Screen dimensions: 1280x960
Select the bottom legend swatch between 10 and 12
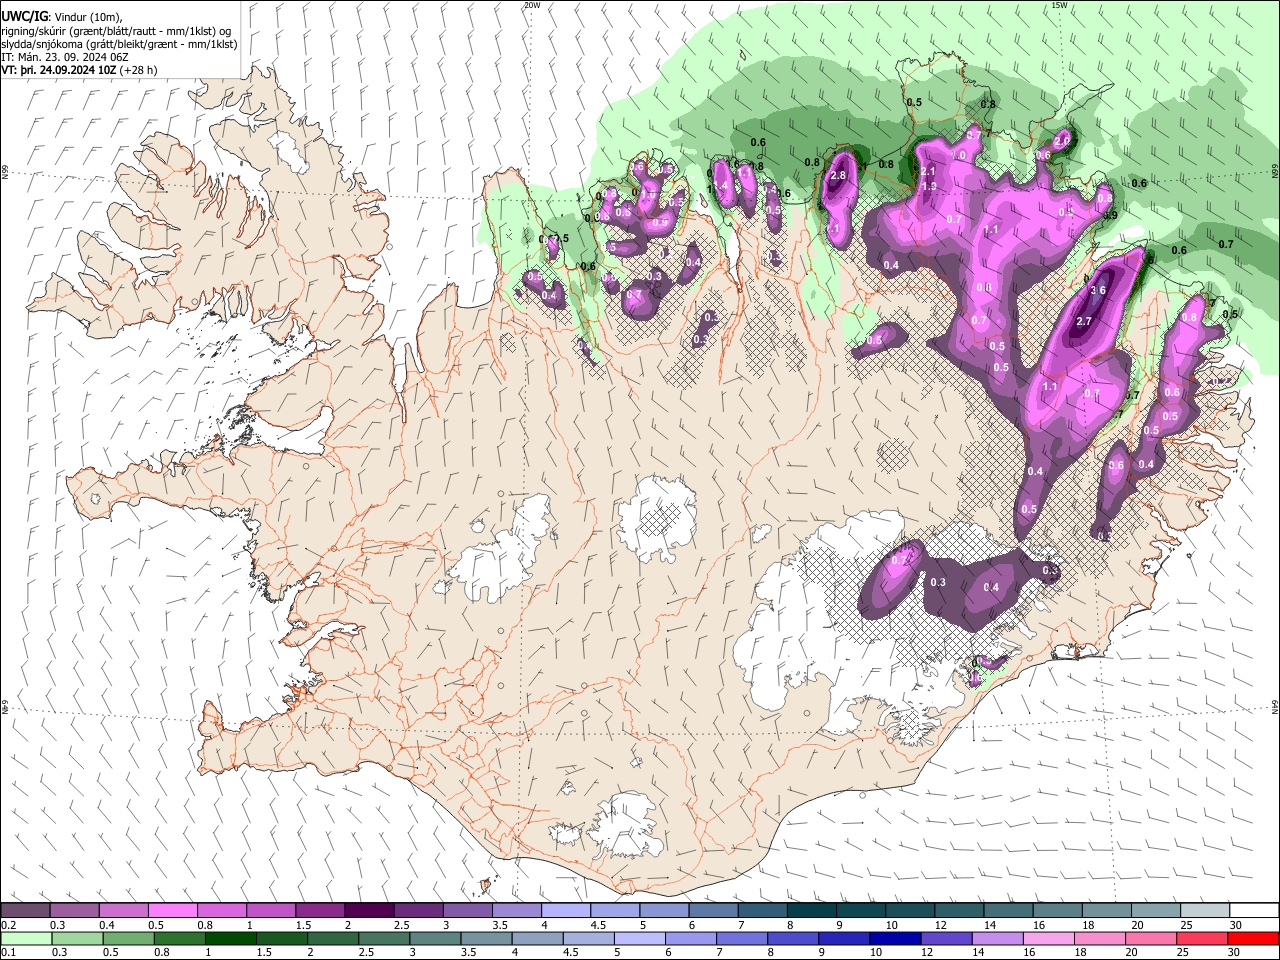click(896, 939)
